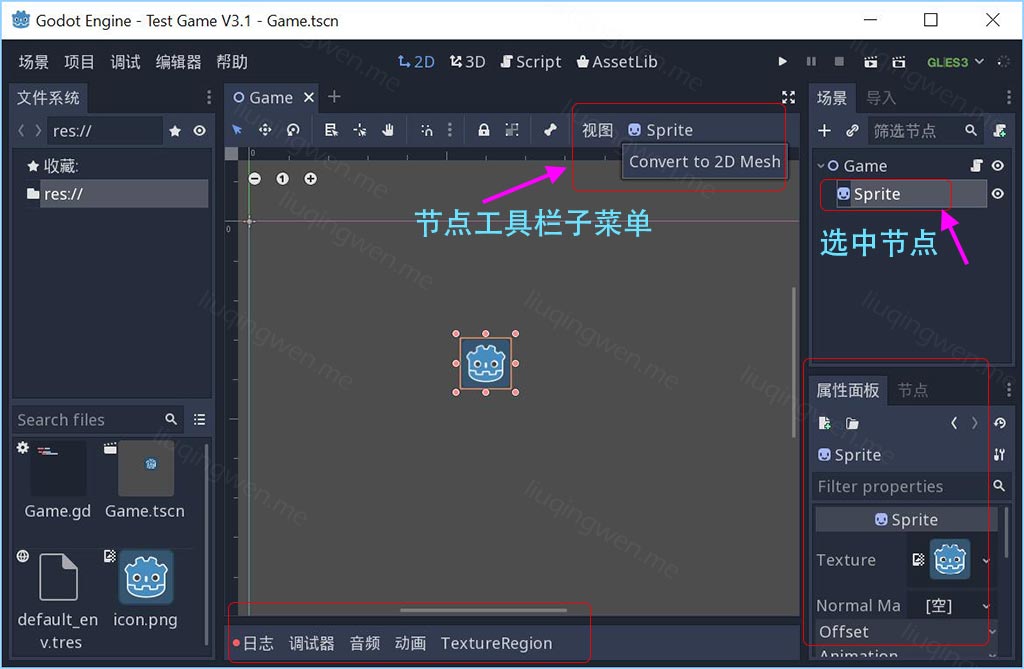Select Convert to 2D Mesh
This screenshot has height=669, width=1024.
pos(704,161)
